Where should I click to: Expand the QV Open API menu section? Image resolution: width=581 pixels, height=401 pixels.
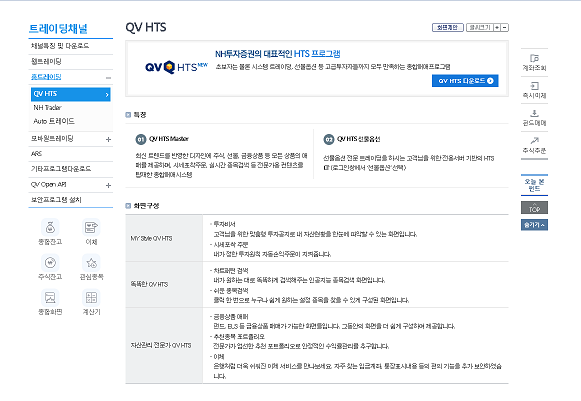click(108, 185)
